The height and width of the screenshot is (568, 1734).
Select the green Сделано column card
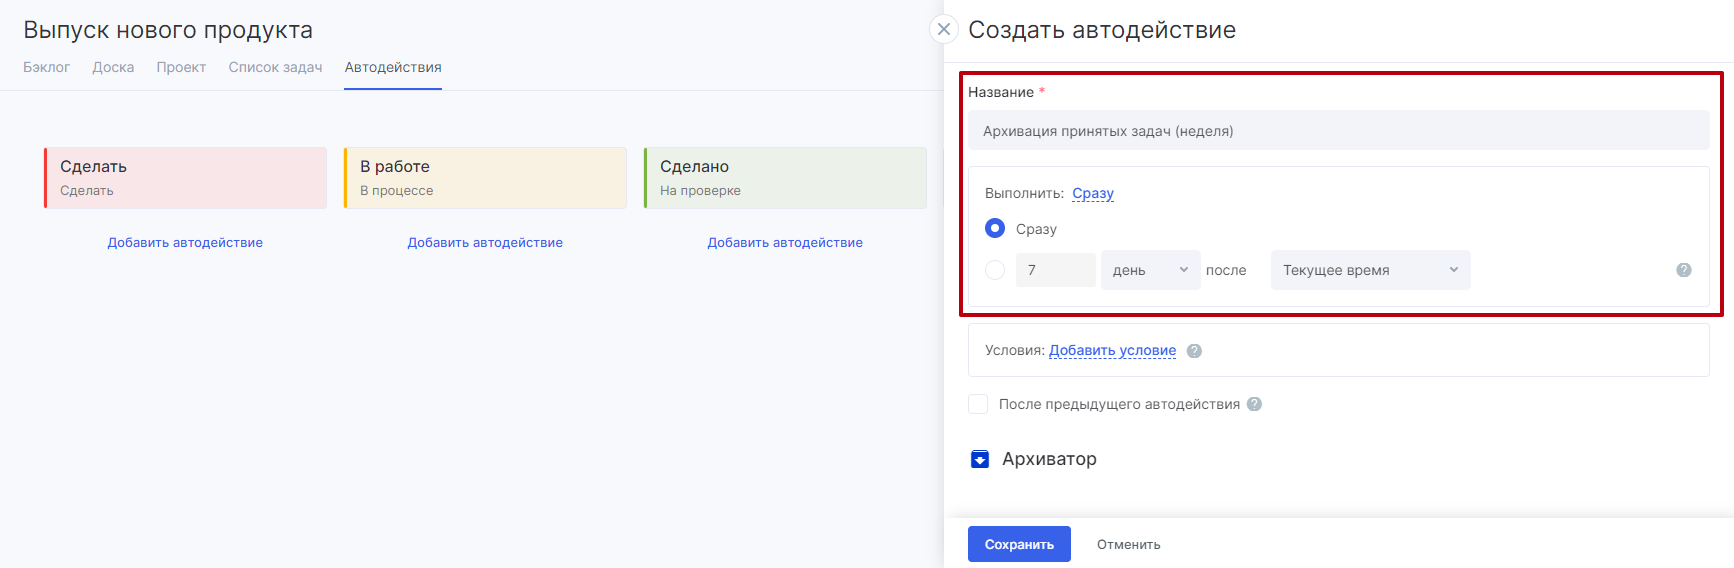[785, 178]
